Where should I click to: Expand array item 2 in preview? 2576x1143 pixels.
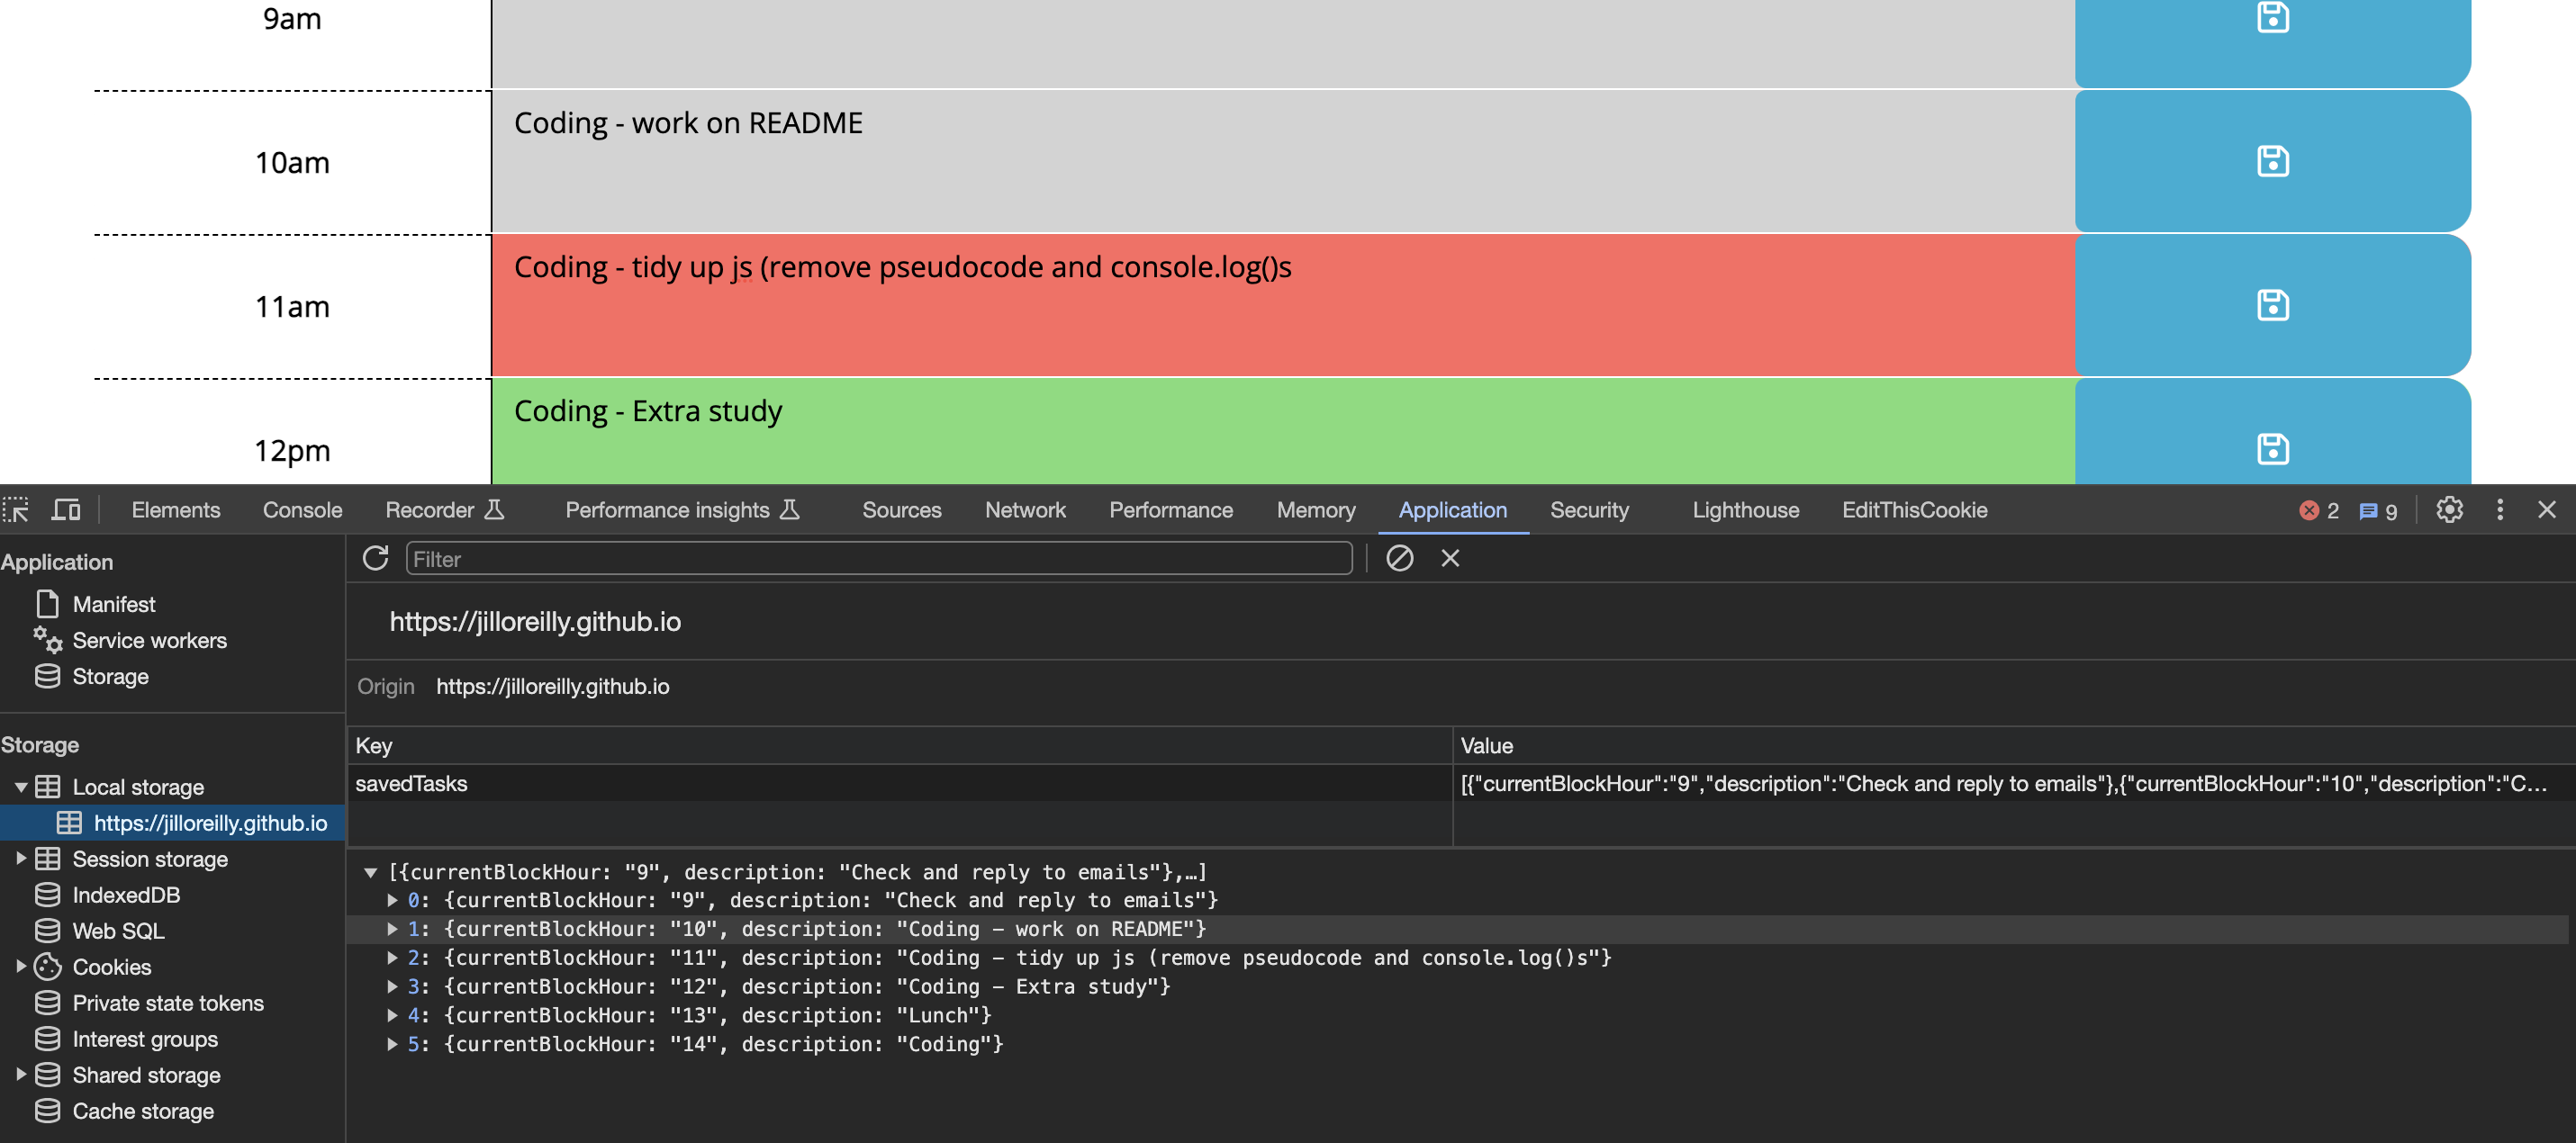[x=393, y=958]
